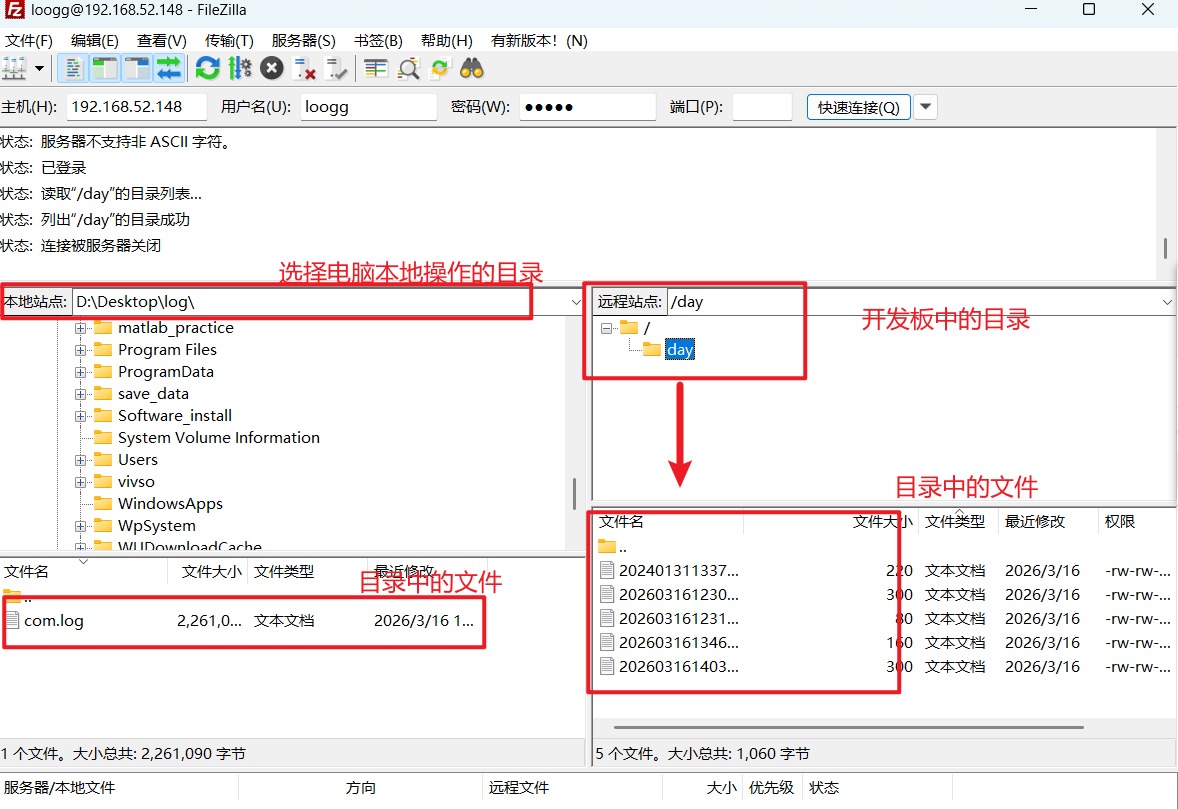Toggle directory comparison
Viewport: 1178px width, 809px height.
[408, 69]
